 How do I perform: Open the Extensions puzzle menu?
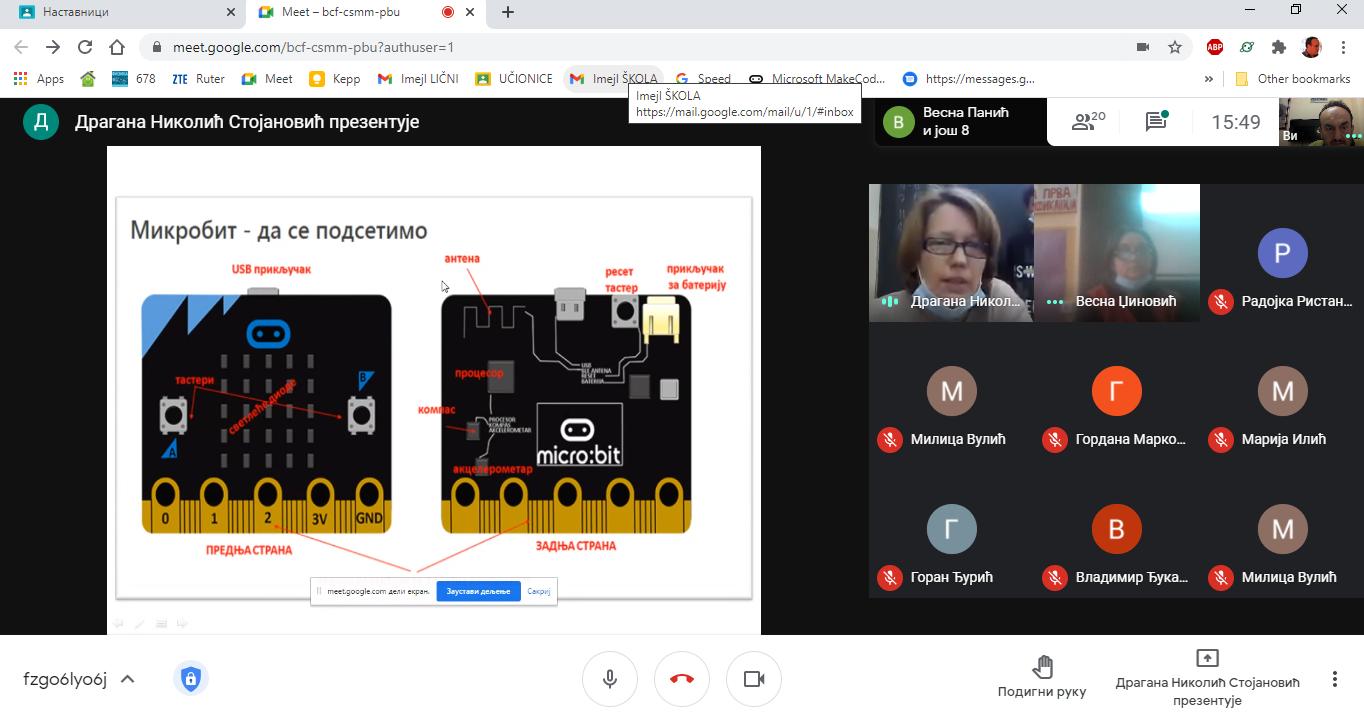point(1279,47)
